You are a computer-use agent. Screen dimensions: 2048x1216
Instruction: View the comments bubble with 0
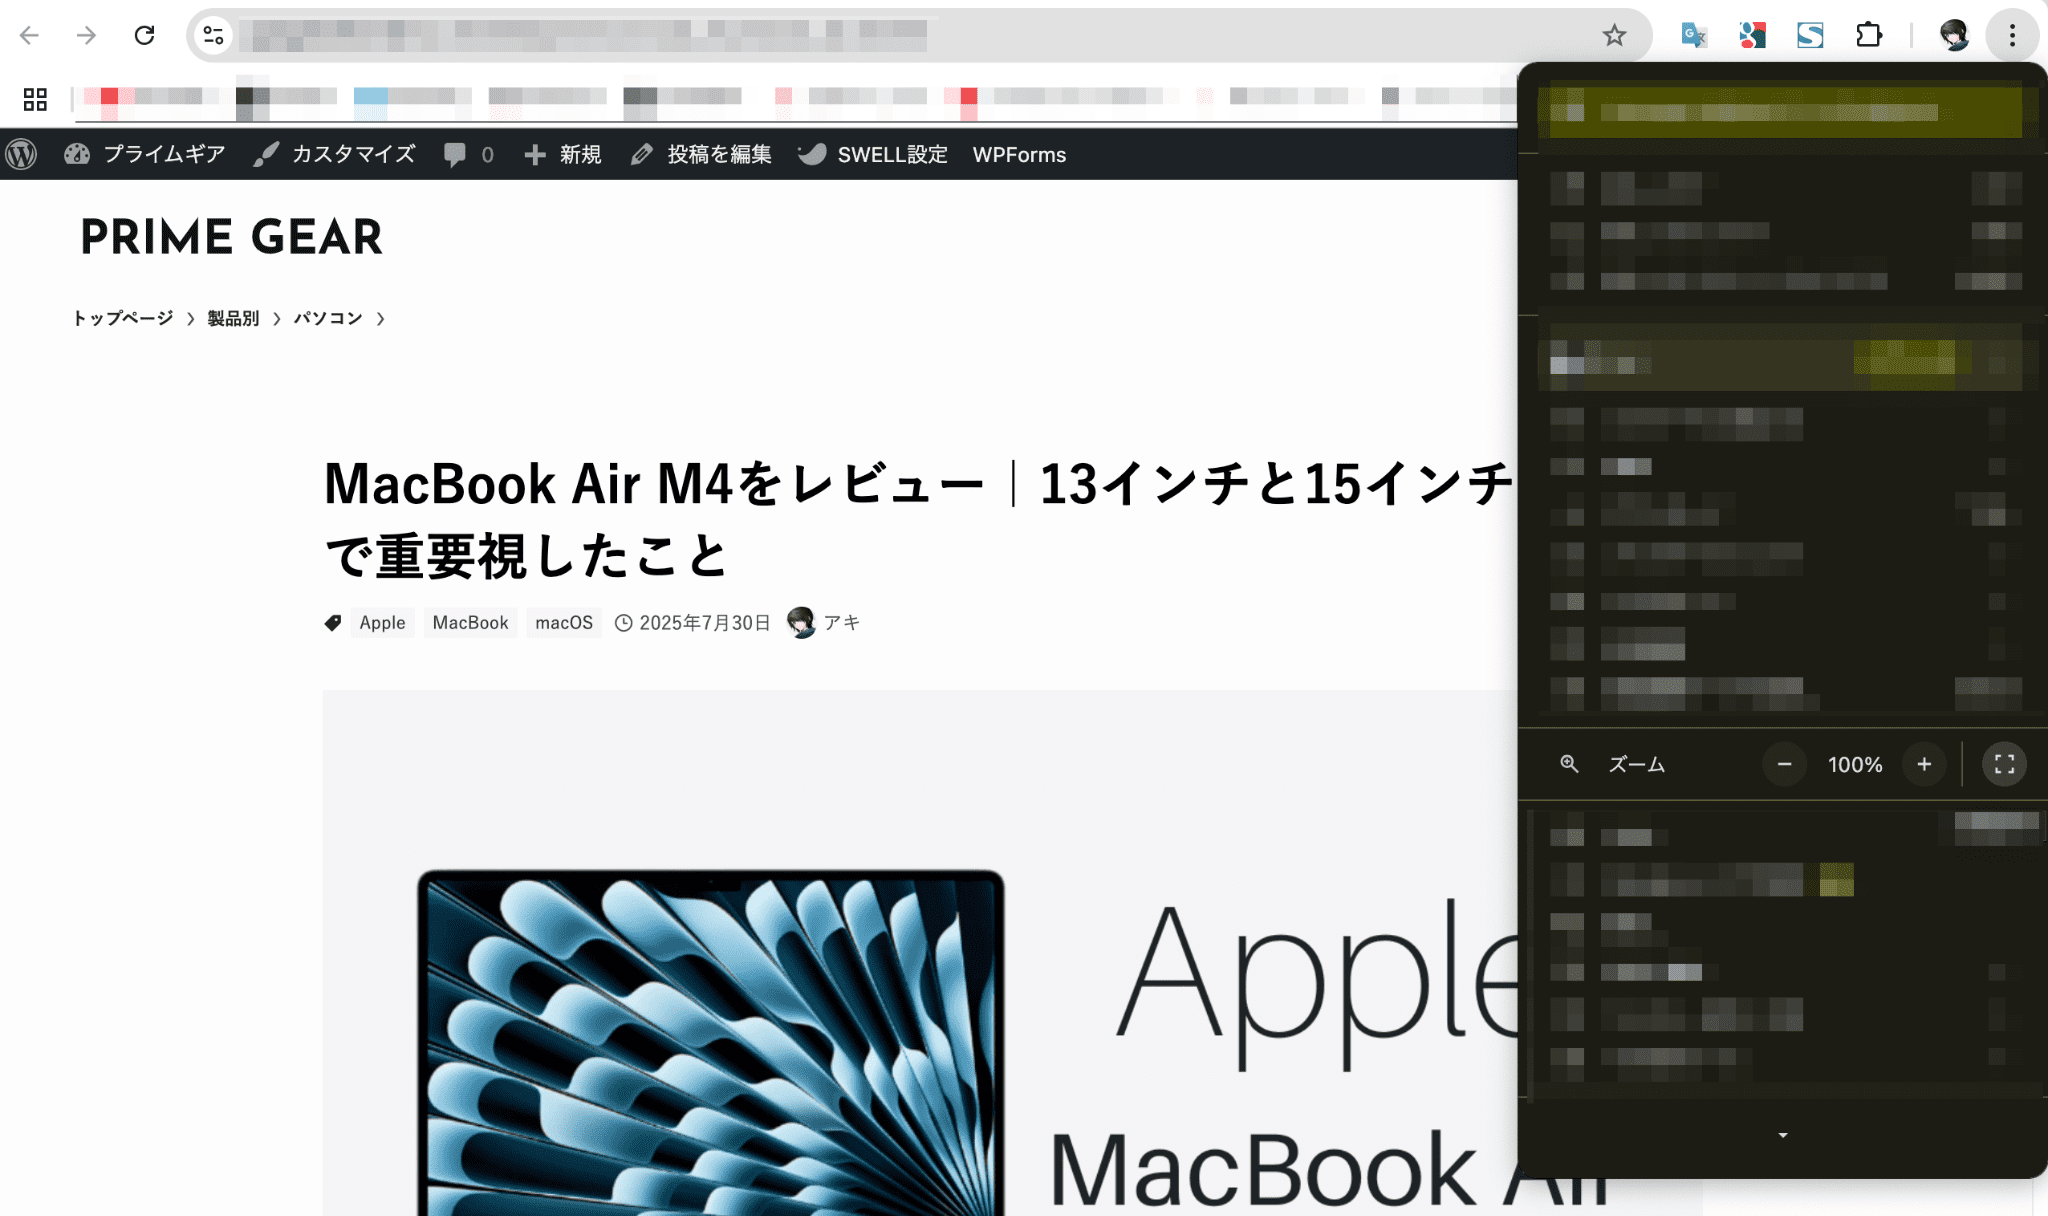point(468,154)
